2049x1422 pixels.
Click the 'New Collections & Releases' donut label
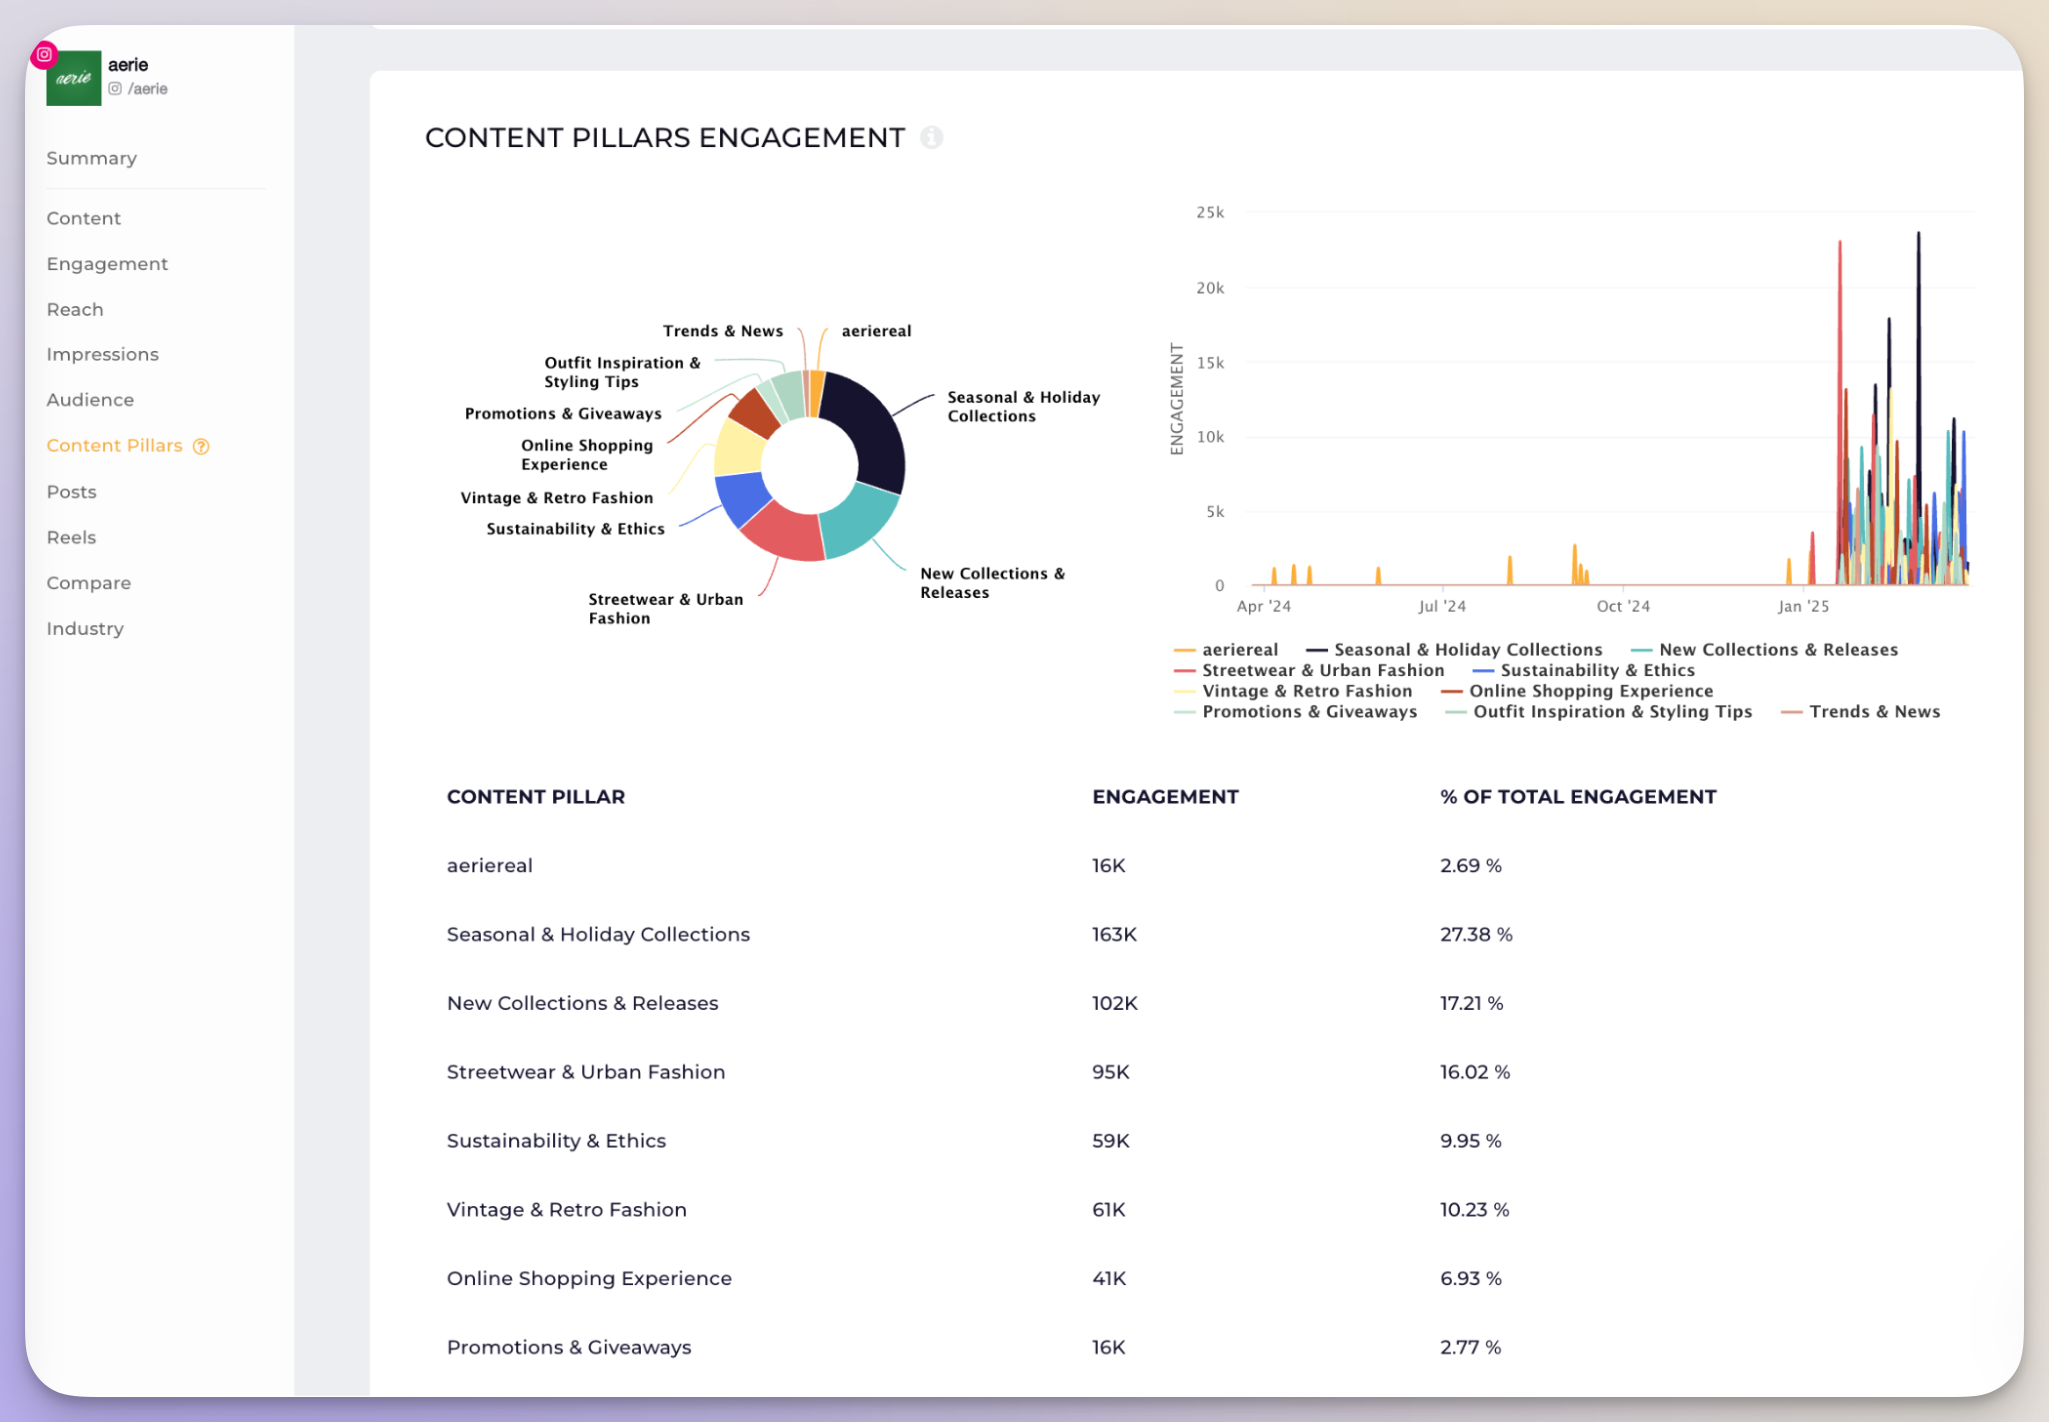[992, 583]
